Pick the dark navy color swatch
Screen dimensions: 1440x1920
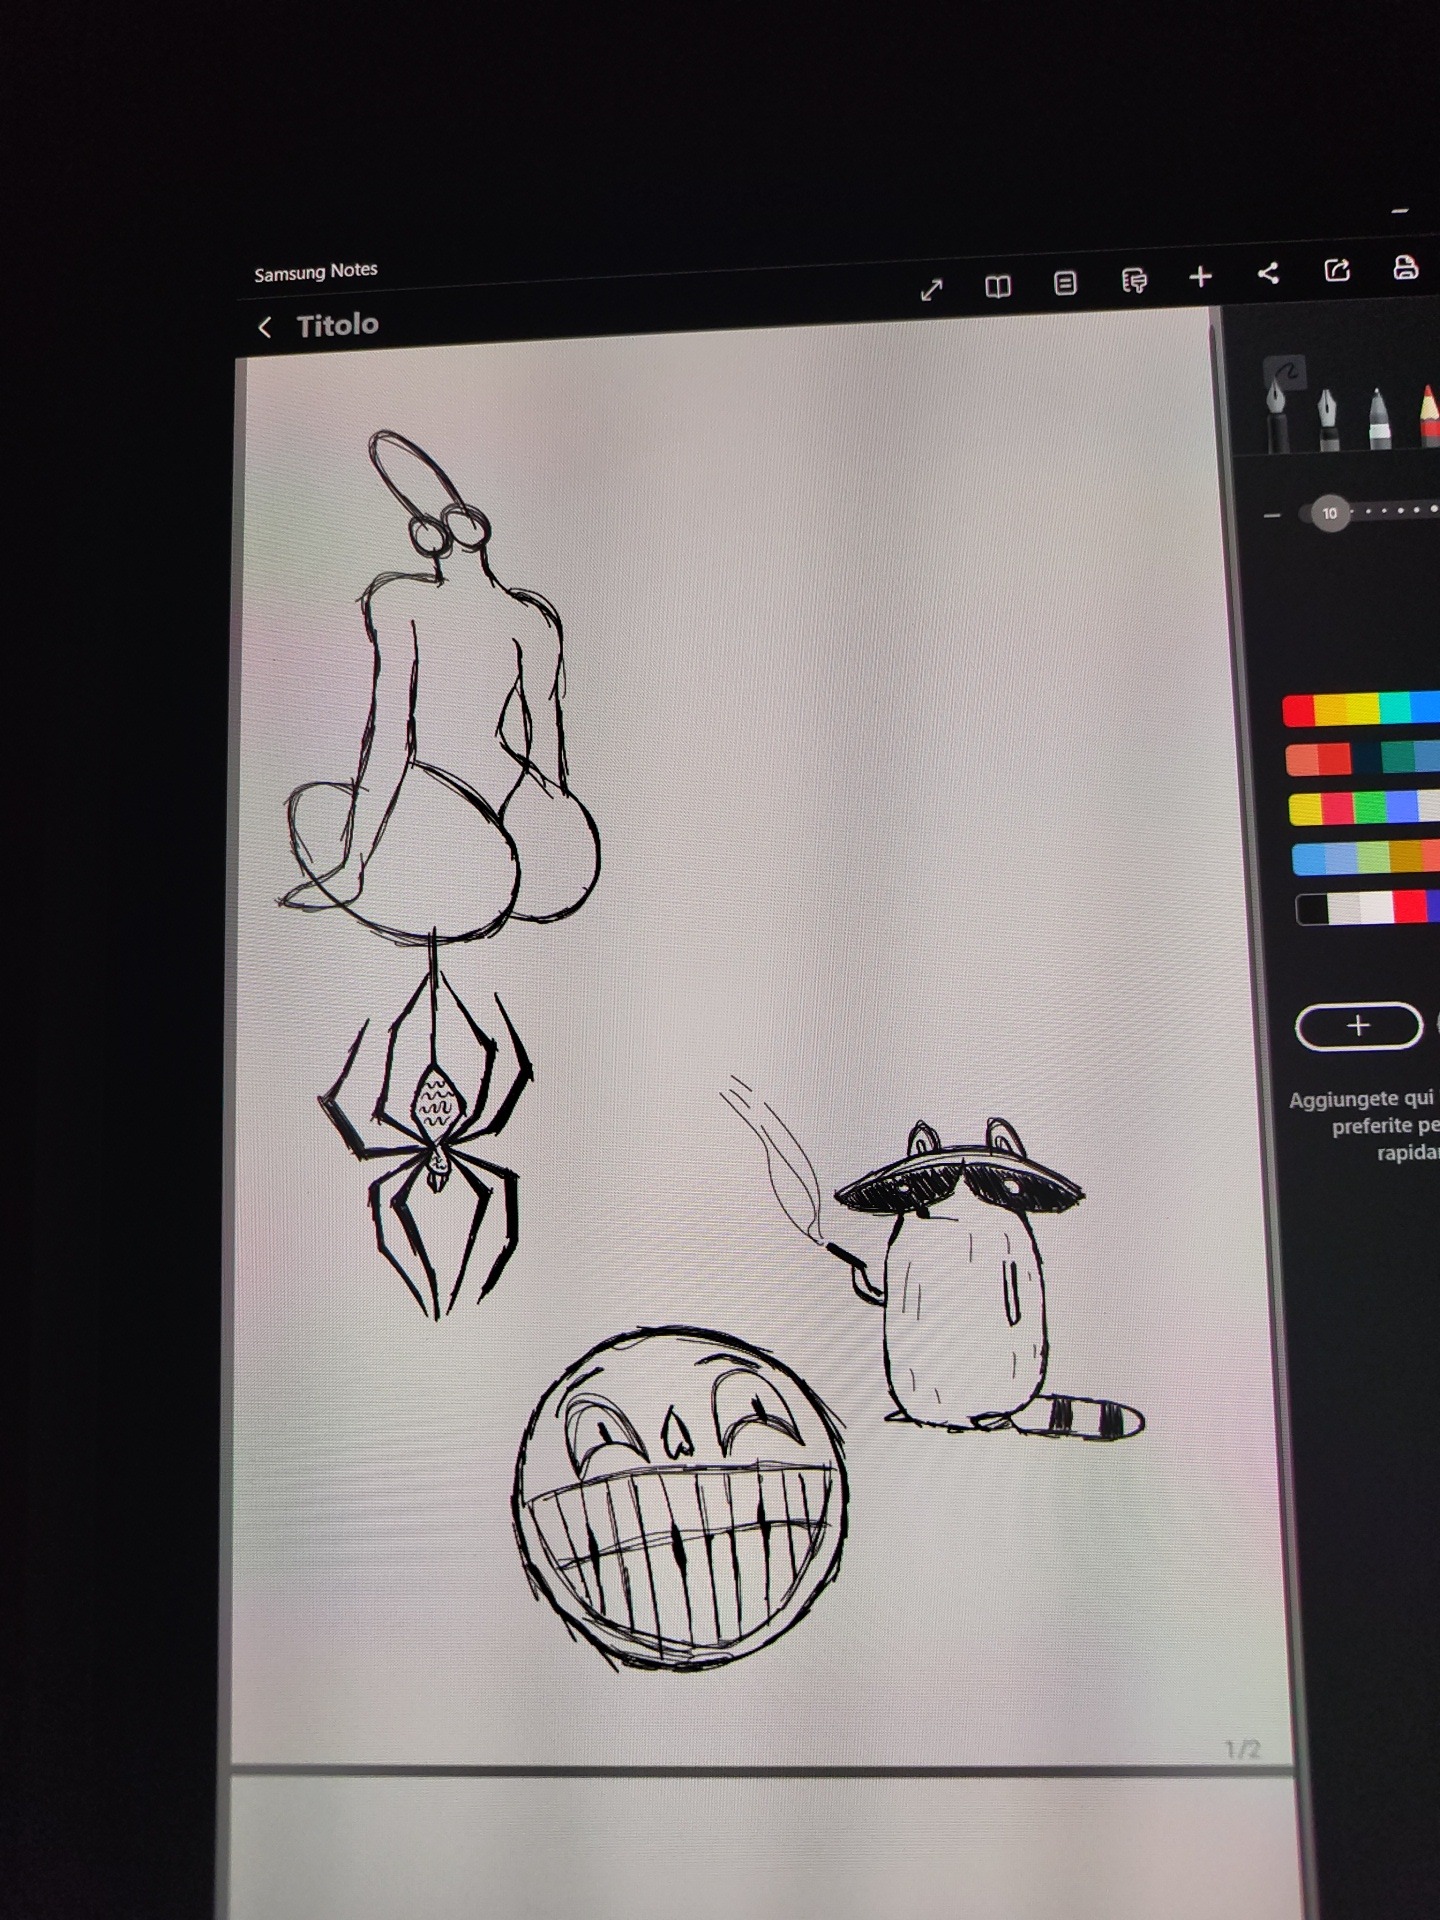pos(1366,758)
